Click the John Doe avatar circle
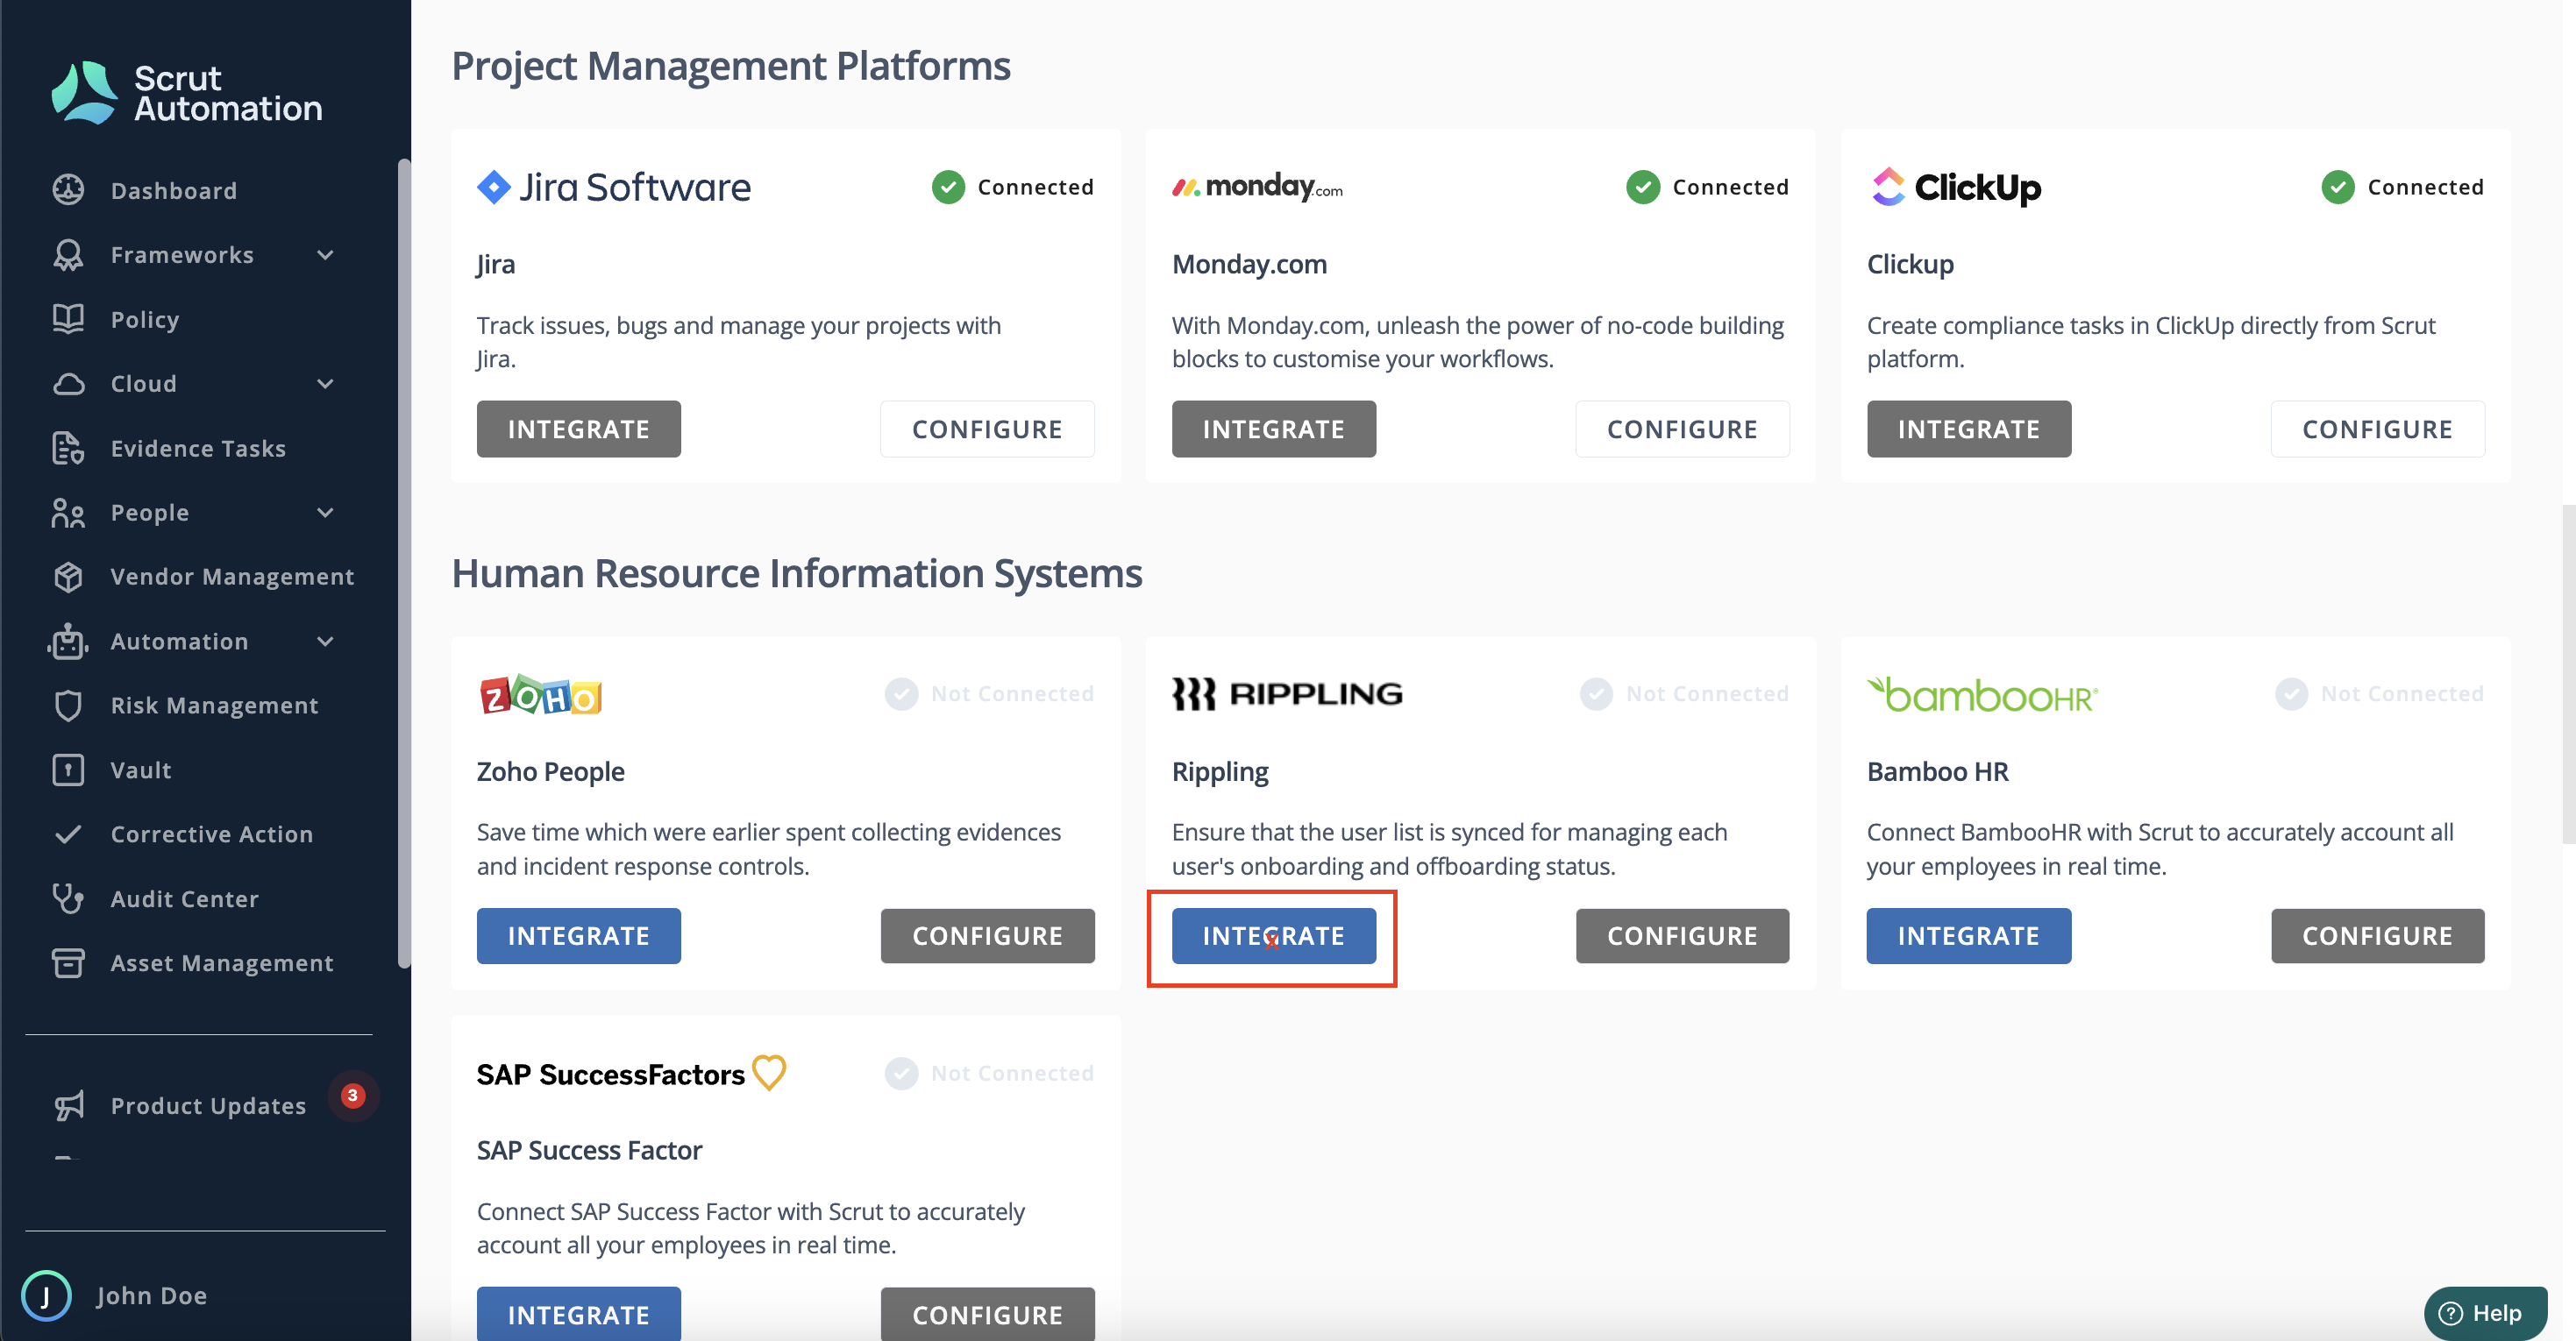 pyautogui.click(x=46, y=1296)
